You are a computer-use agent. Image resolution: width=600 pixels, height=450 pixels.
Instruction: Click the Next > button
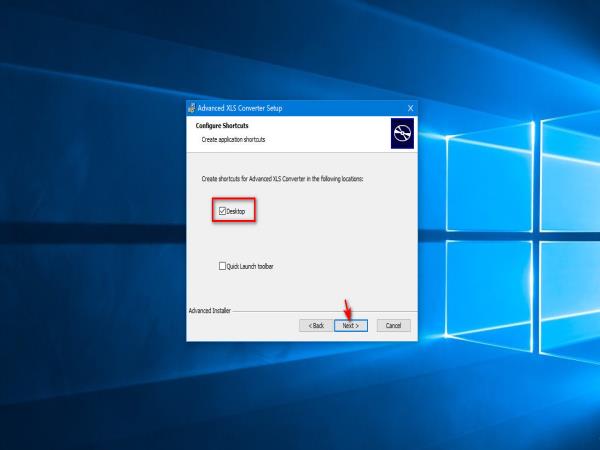[351, 326]
